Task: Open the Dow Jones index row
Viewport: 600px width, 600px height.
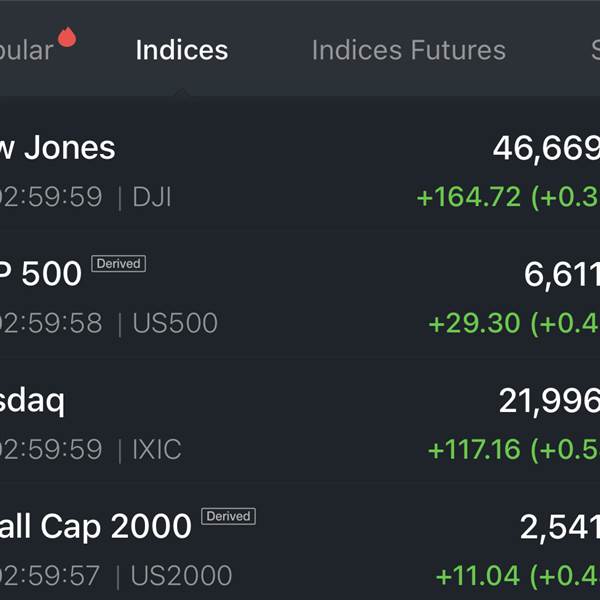Action: pyautogui.click(x=58, y=148)
